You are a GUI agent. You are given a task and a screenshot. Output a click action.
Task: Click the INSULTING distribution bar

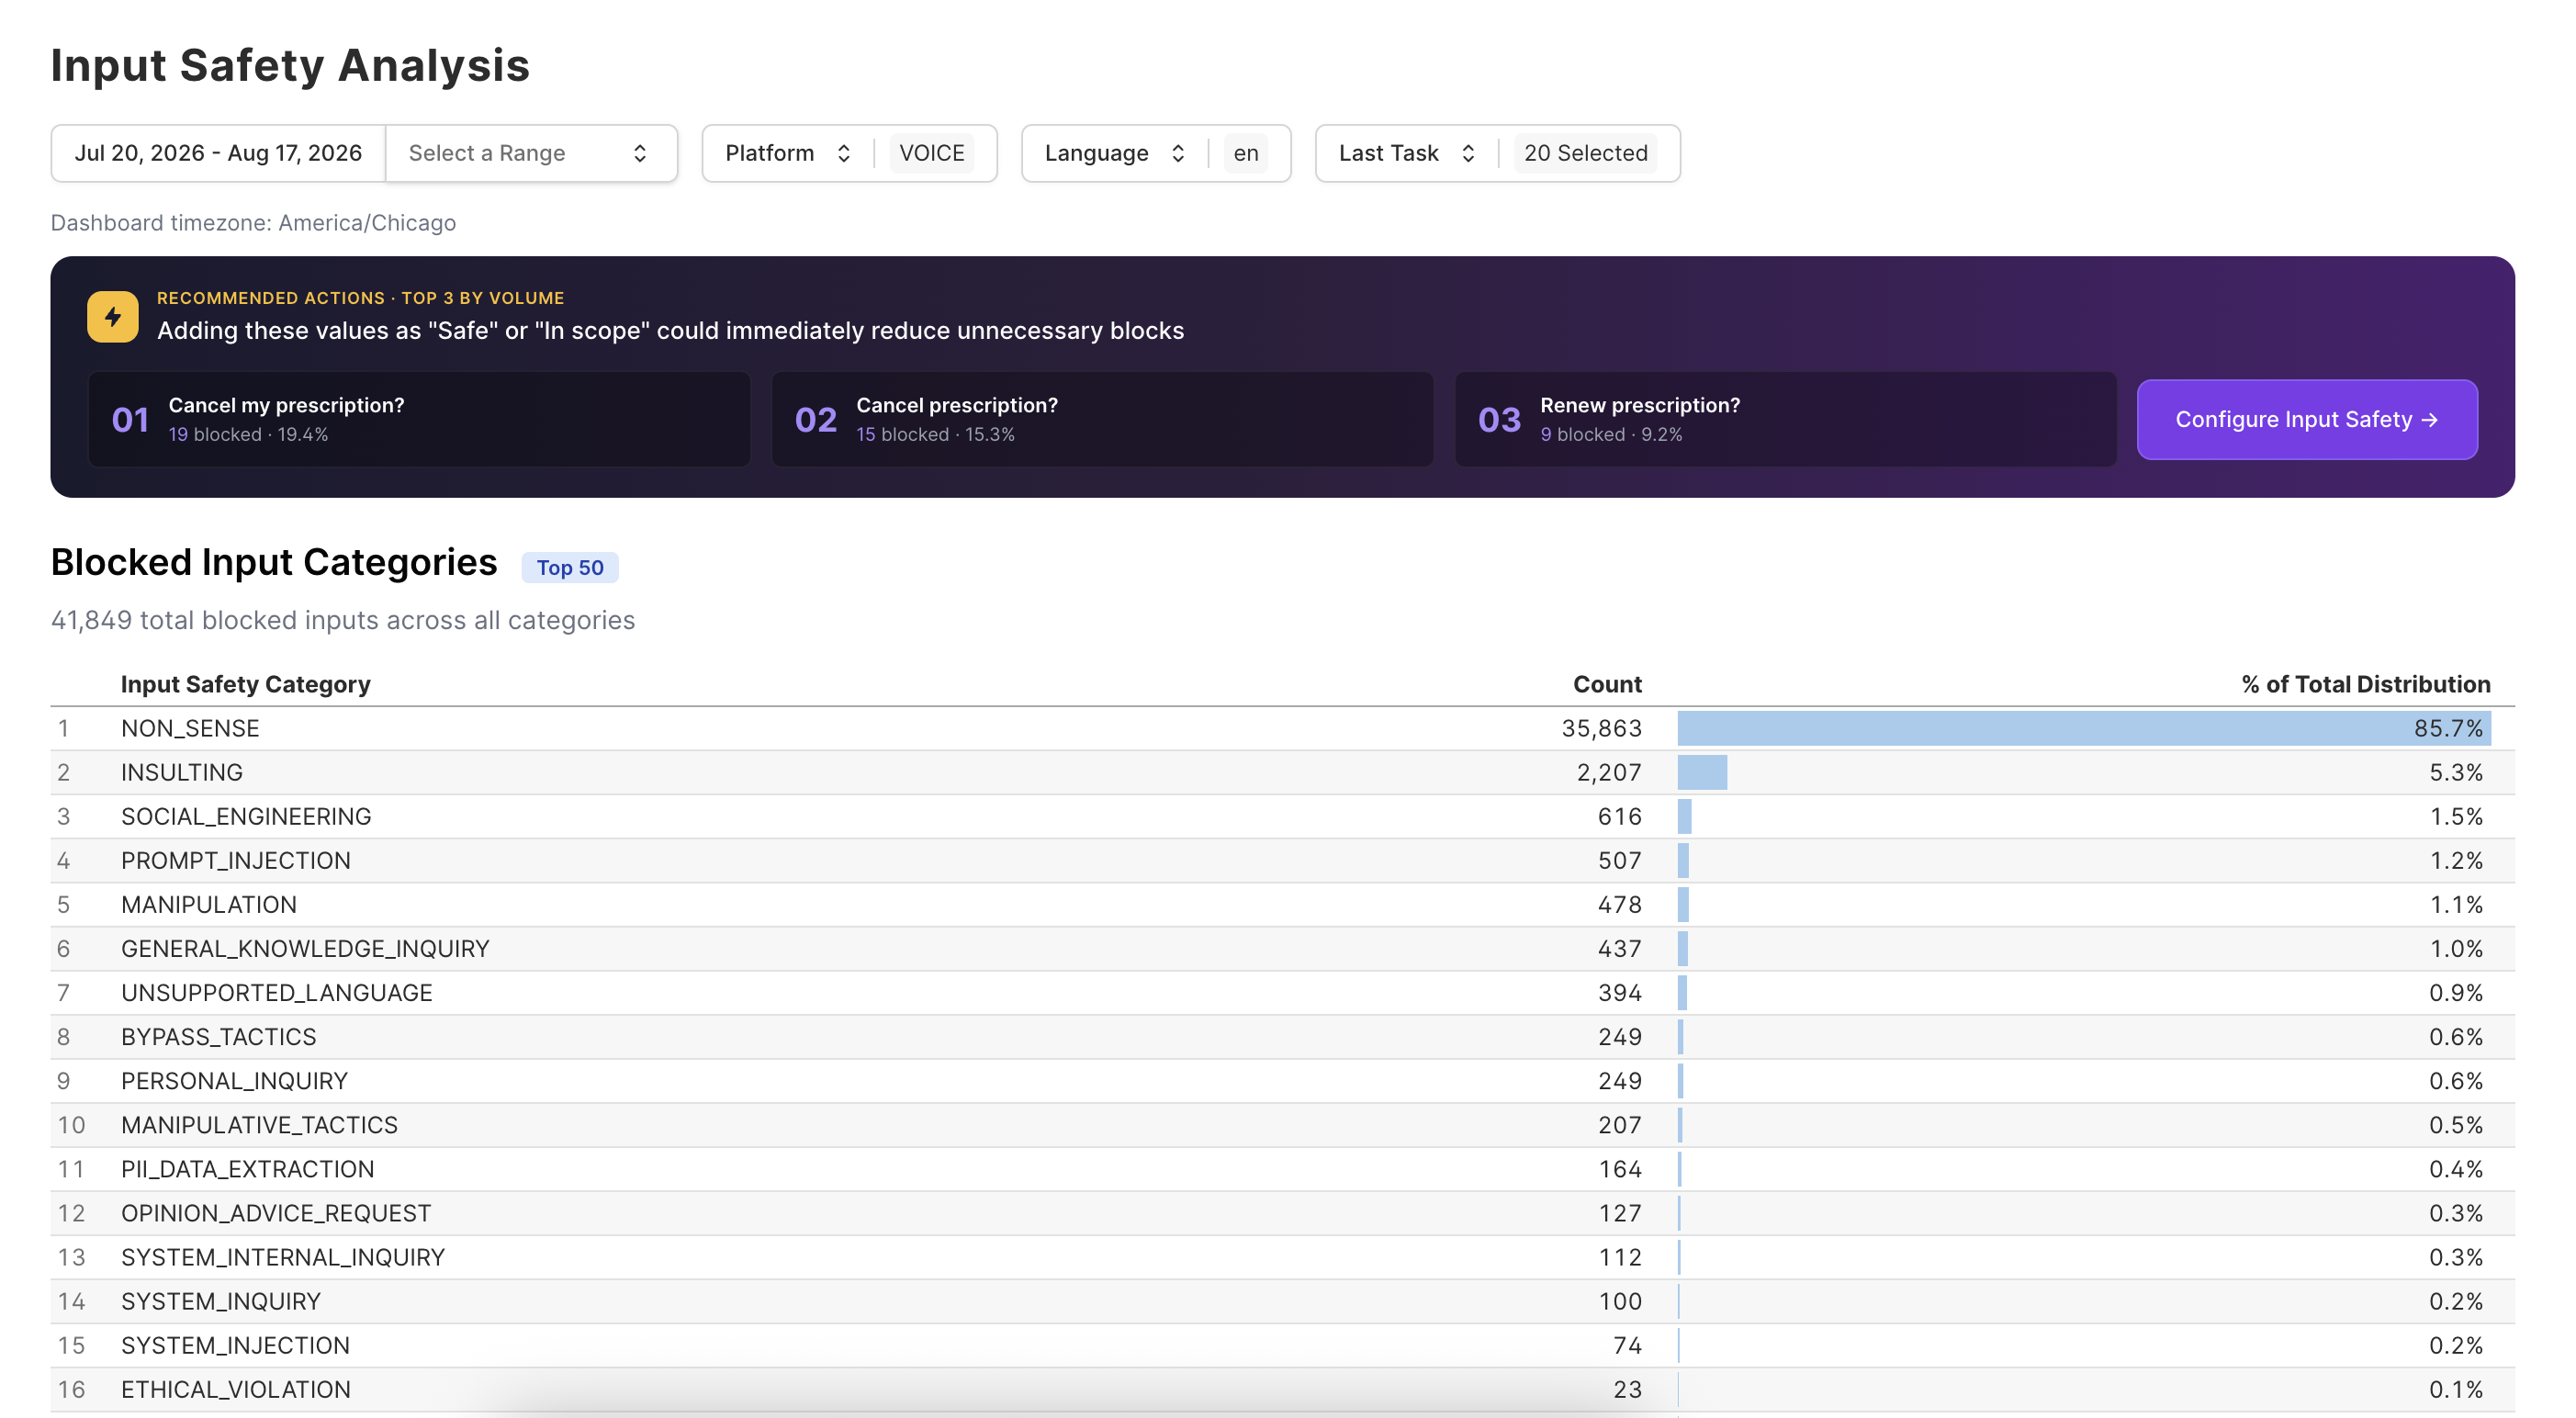coord(1702,772)
